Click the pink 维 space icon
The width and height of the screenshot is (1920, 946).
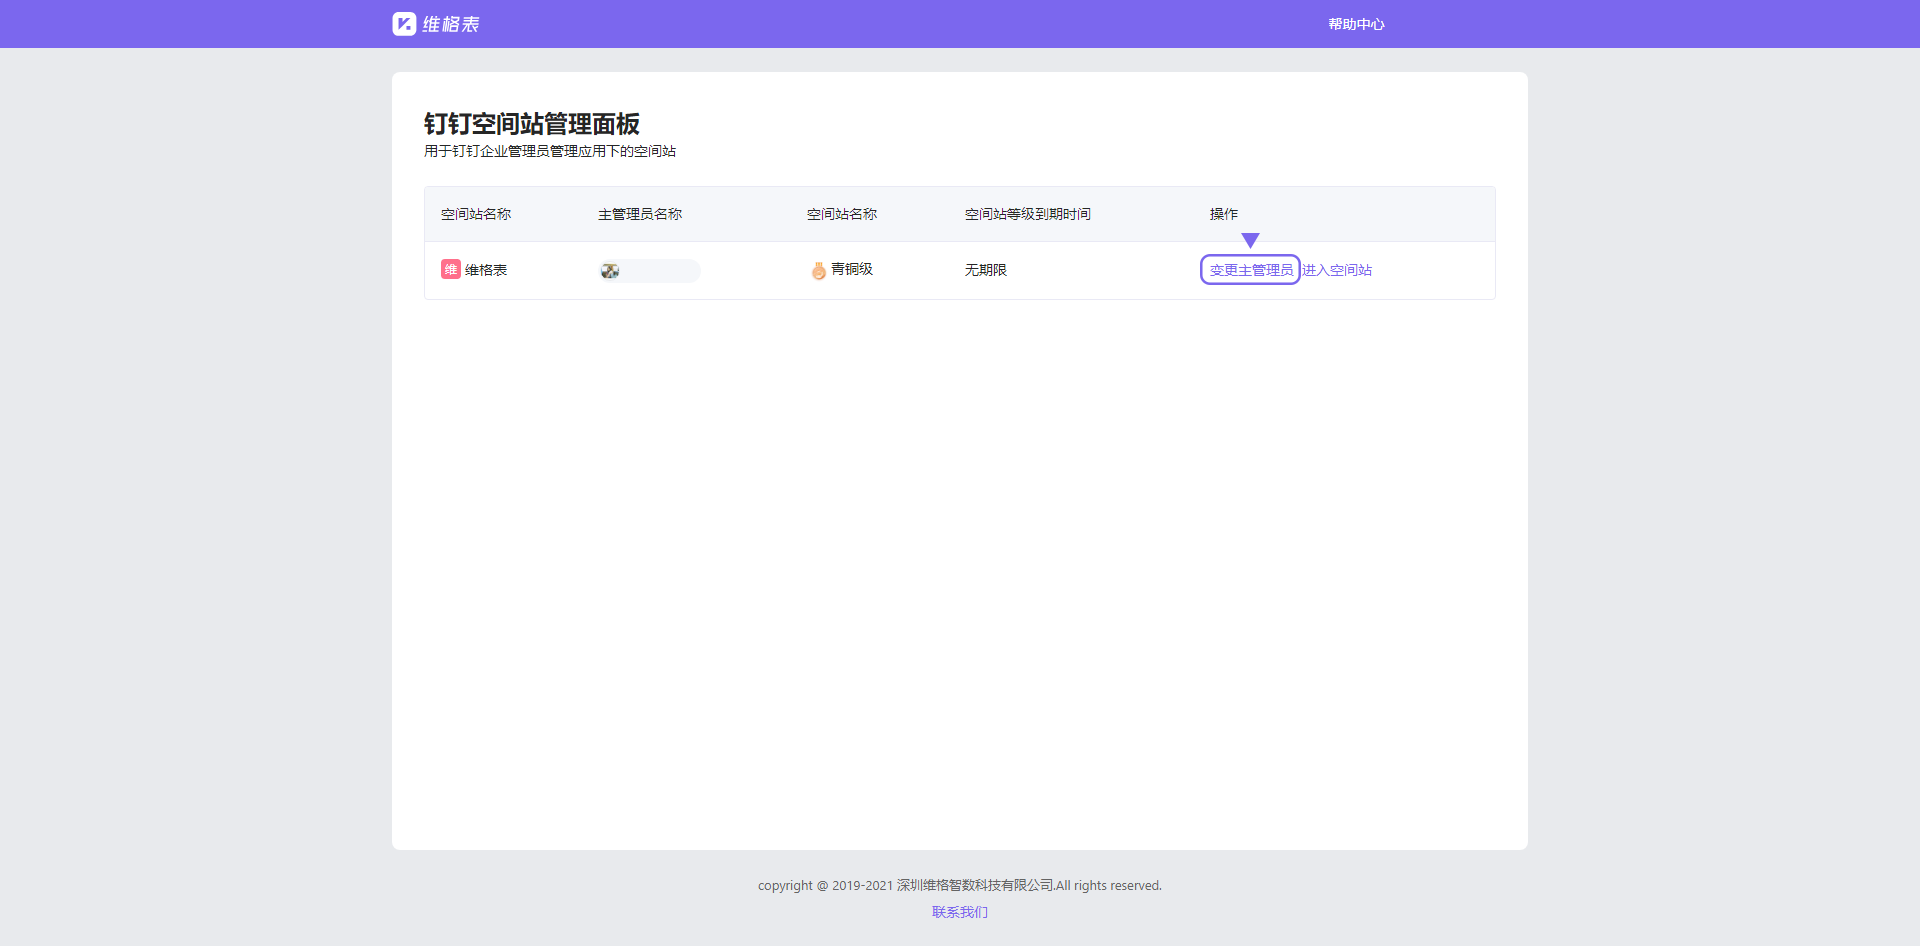pos(450,270)
